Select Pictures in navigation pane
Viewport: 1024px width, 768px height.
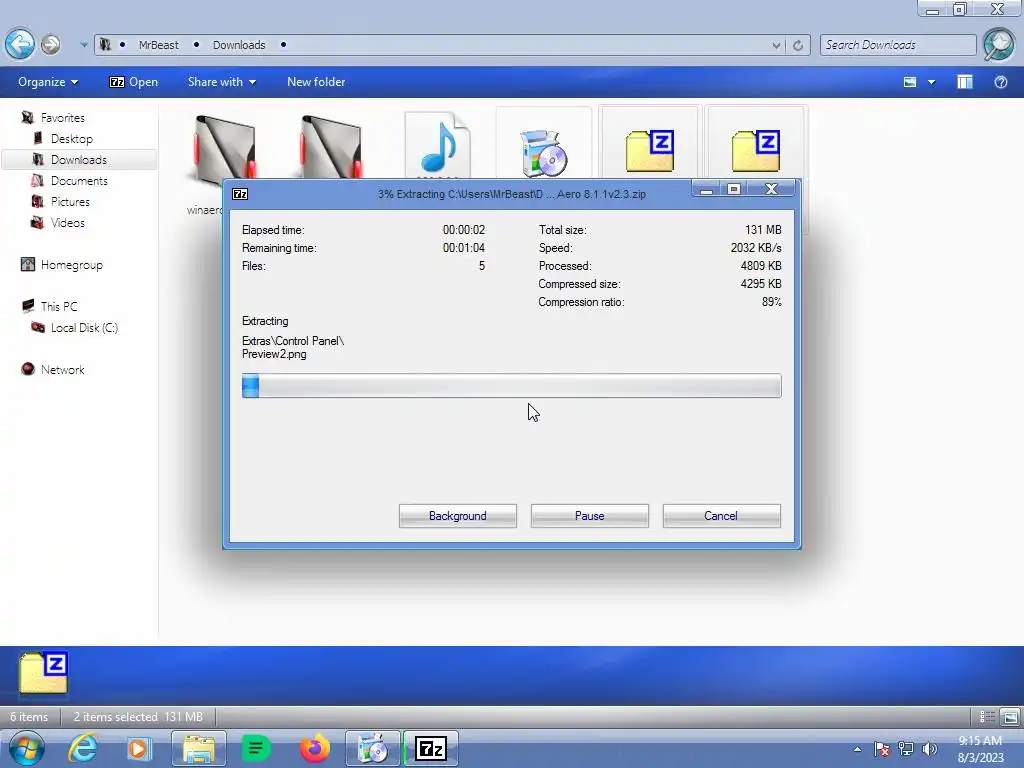pyautogui.click(x=70, y=201)
